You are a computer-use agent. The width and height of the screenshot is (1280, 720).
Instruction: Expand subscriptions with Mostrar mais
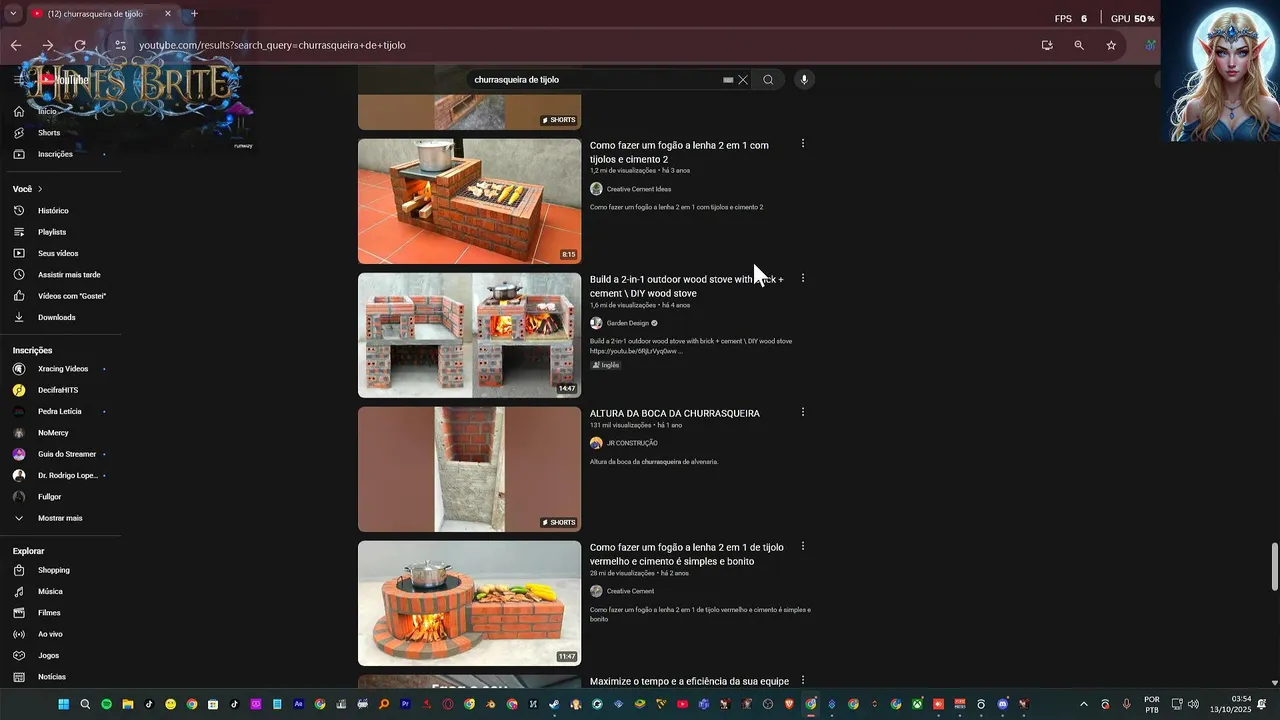click(x=60, y=518)
